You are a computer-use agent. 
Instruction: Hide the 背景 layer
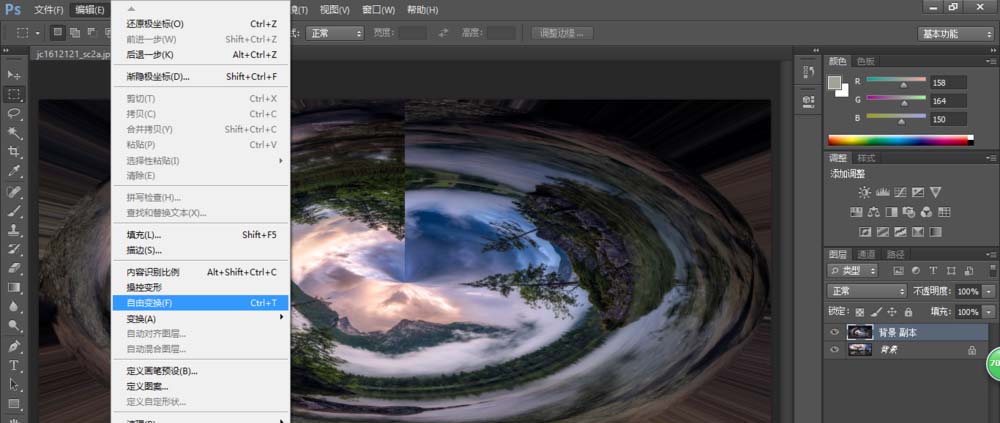point(834,350)
